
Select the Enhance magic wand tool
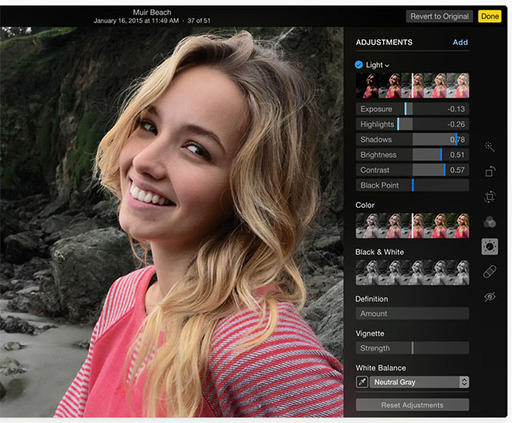pos(489,147)
